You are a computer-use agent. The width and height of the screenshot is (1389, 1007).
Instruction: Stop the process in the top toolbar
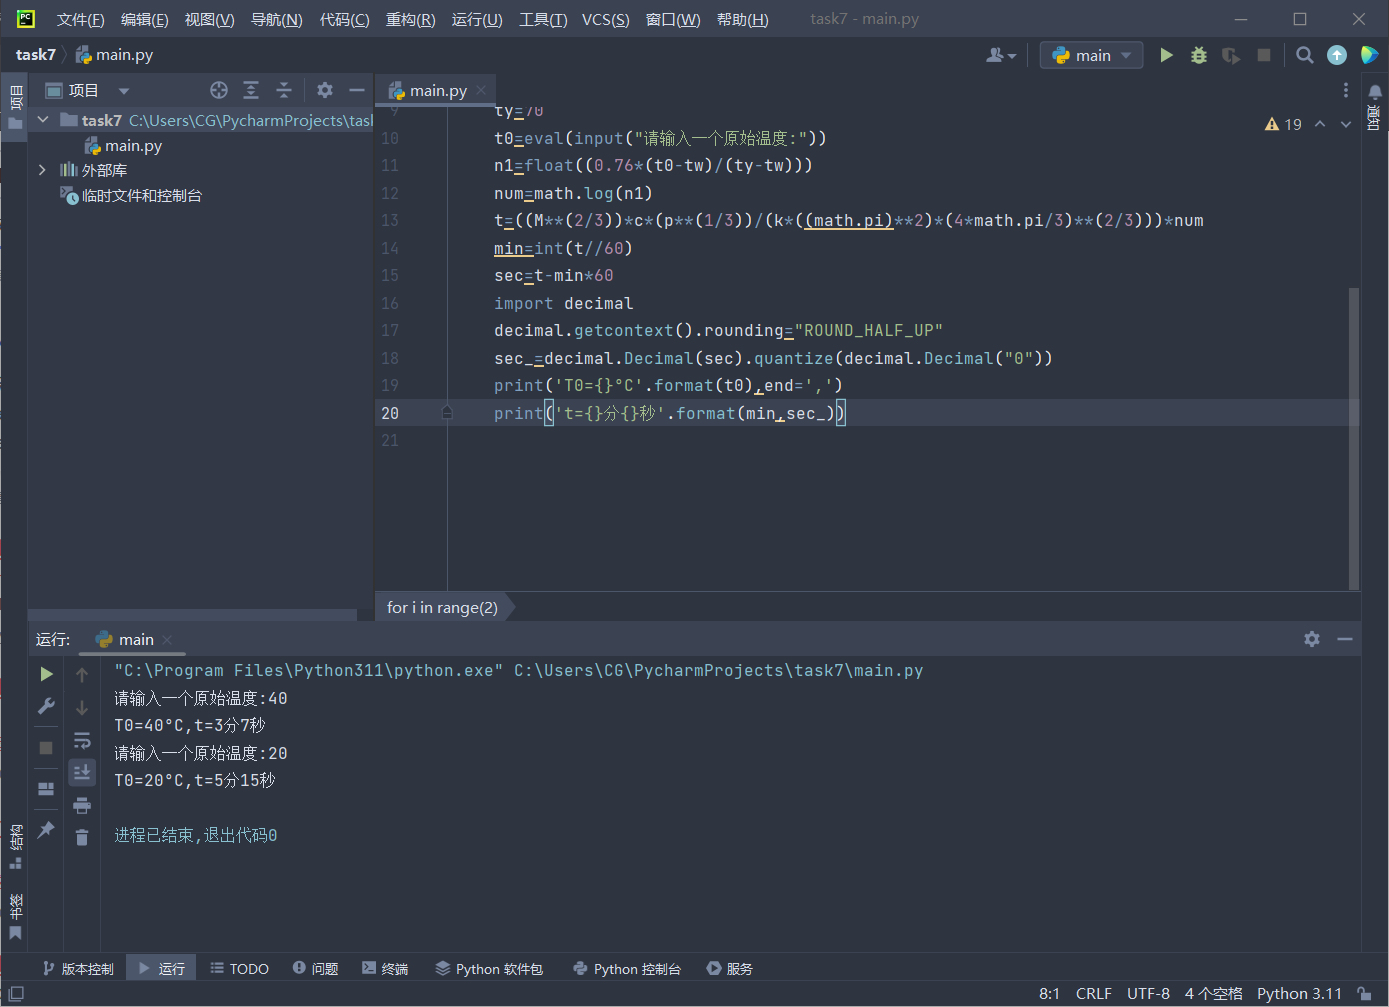pos(1264,55)
